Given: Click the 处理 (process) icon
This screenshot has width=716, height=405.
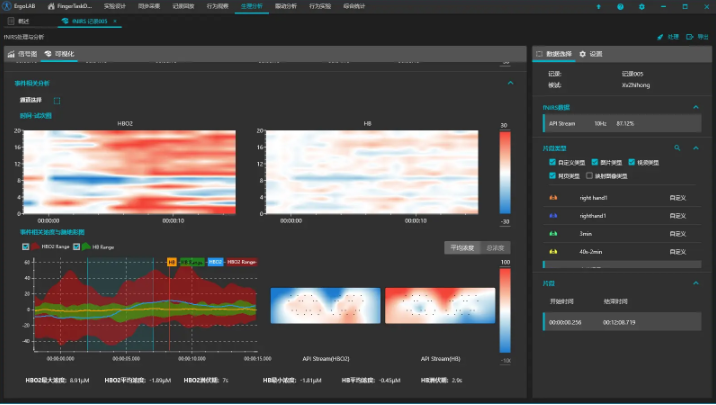Looking at the screenshot, I should tap(661, 37).
